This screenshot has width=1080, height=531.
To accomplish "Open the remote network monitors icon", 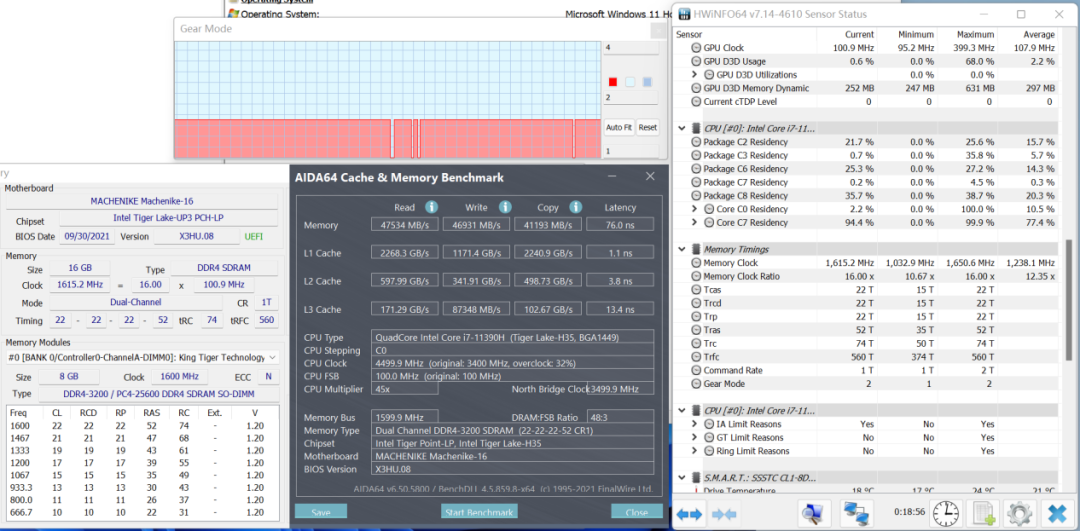I will [858, 514].
